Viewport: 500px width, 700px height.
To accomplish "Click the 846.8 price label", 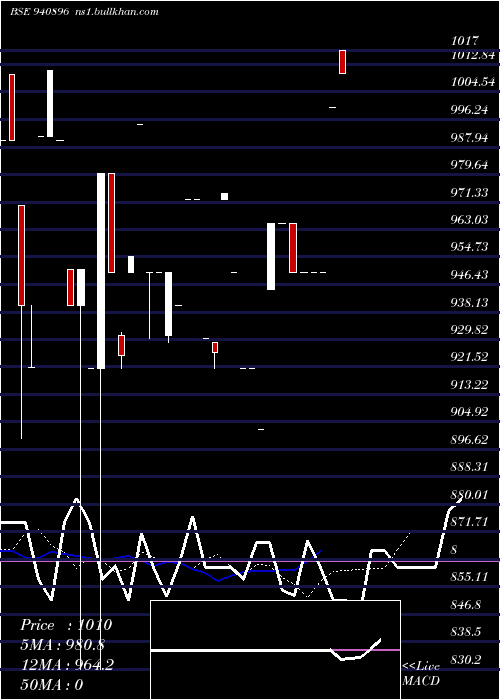I will pyautogui.click(x=466, y=605).
